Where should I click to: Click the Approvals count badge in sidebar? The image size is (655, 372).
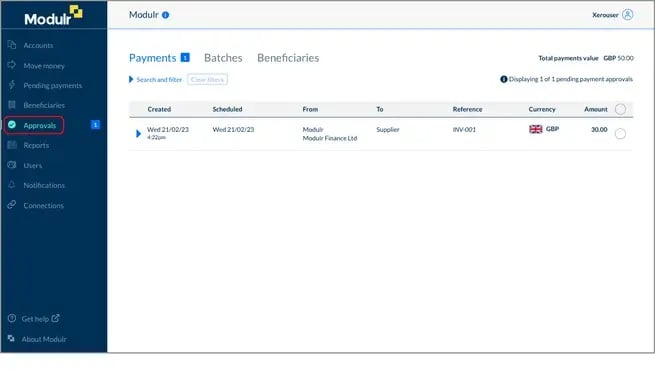[x=95, y=124]
